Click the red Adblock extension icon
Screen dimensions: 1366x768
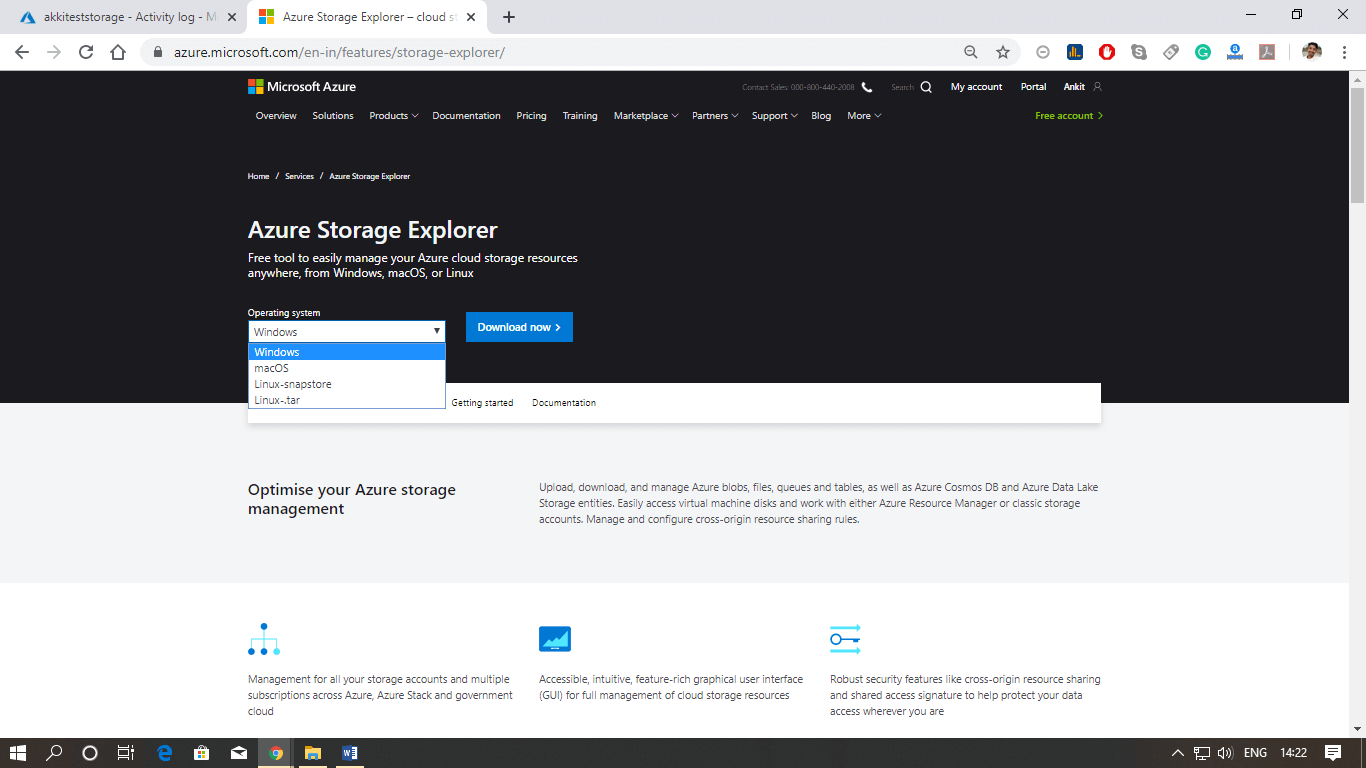pyautogui.click(x=1107, y=52)
